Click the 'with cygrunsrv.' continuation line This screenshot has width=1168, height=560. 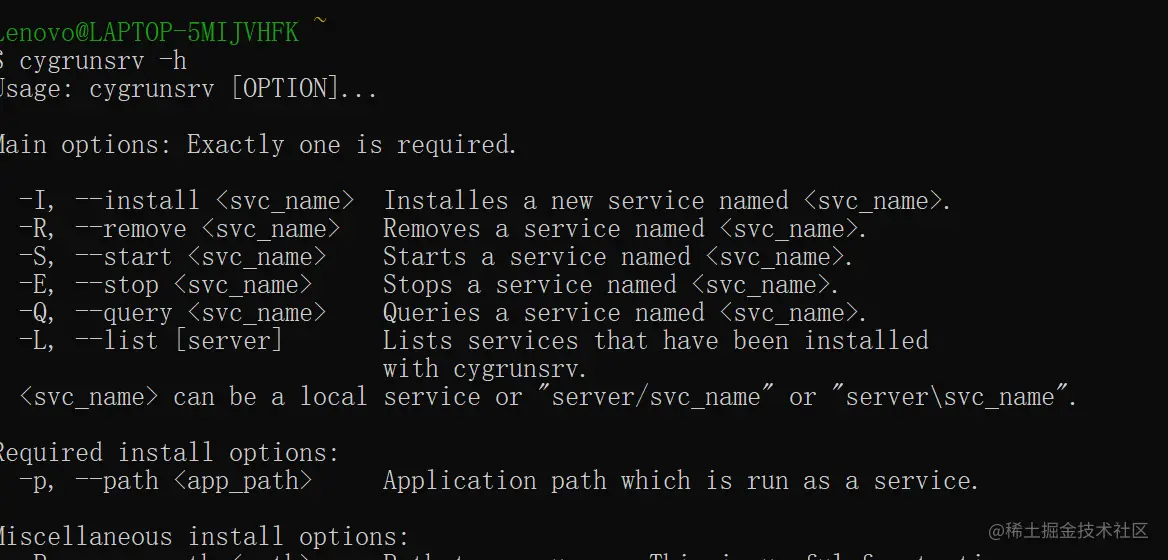(486, 369)
